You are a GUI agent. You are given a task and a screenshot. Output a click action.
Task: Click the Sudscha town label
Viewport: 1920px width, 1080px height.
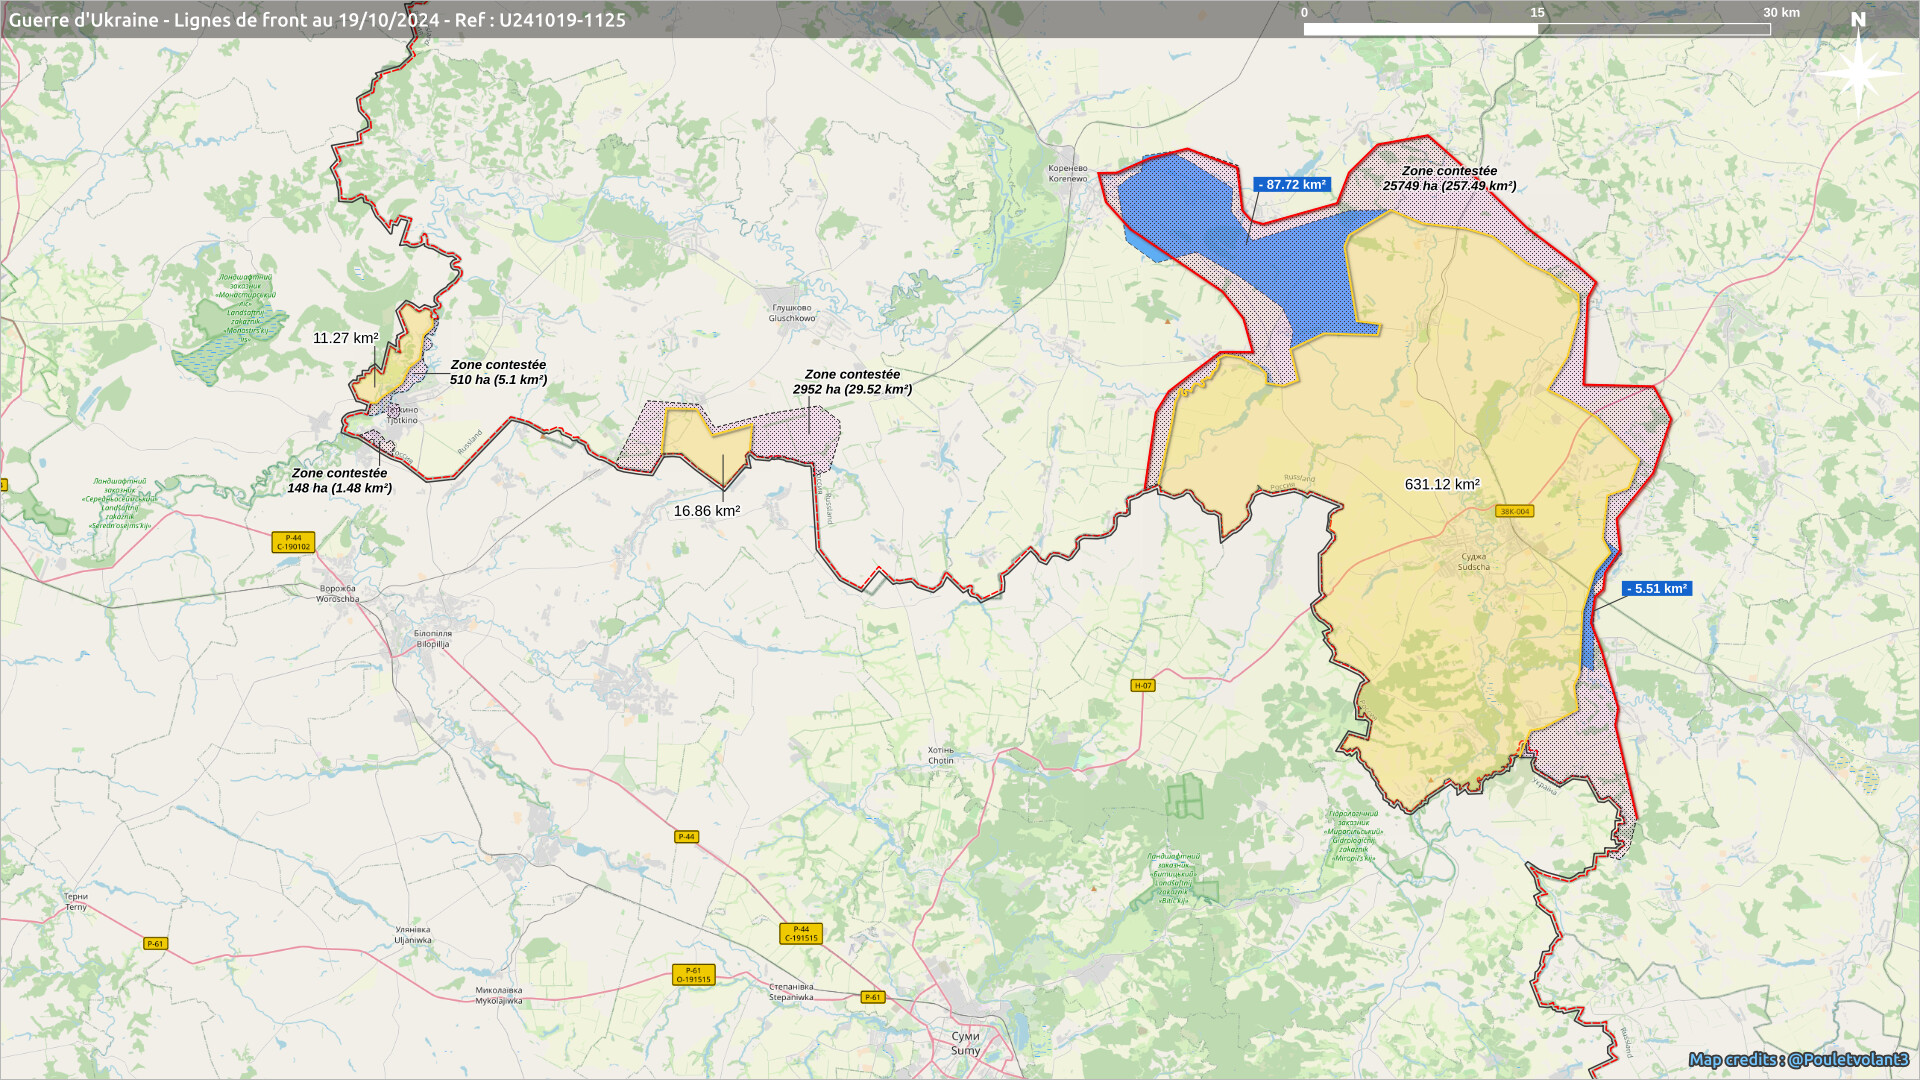click(x=1473, y=562)
